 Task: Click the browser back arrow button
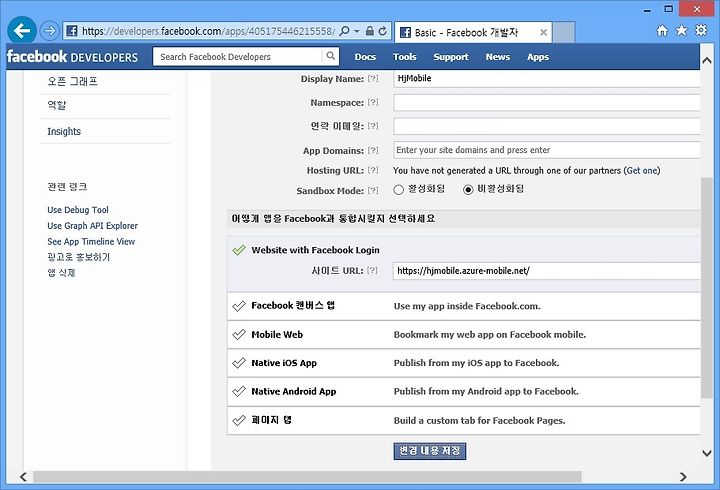(x=22, y=31)
